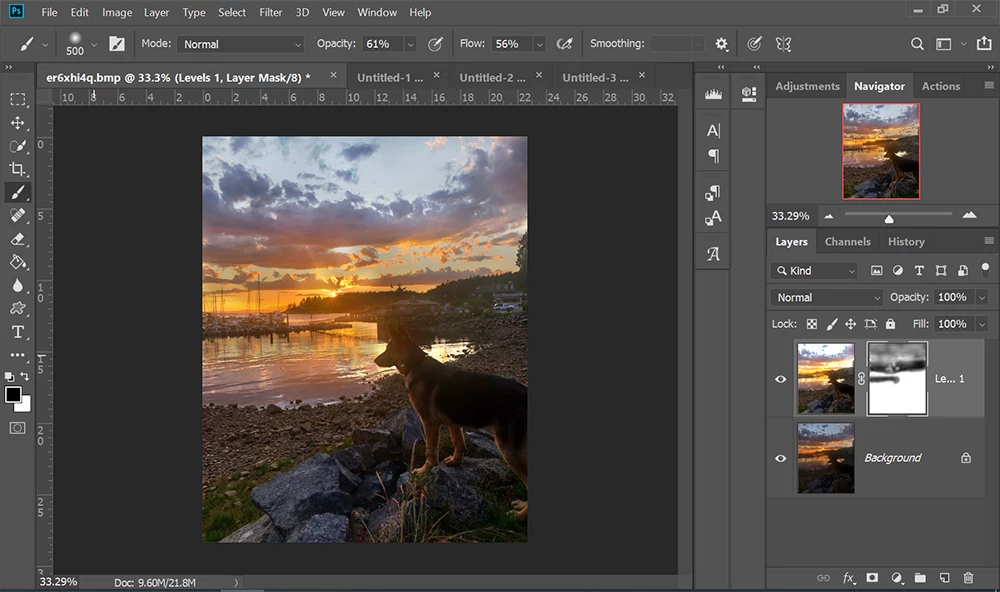Click the delete layer trash icon
This screenshot has height=592, width=1000.
(967, 578)
